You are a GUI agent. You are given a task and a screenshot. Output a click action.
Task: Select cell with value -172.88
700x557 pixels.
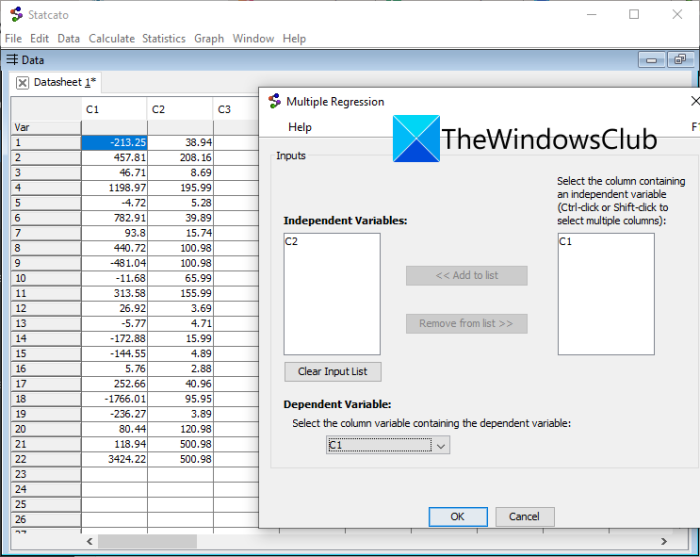[x=114, y=338]
